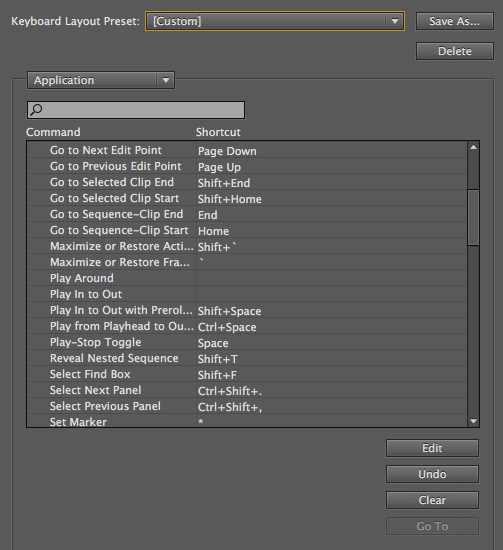Screen dimensions: 503x550
Task: Select the Play-Stop Toggle command row
Action: pos(247,342)
